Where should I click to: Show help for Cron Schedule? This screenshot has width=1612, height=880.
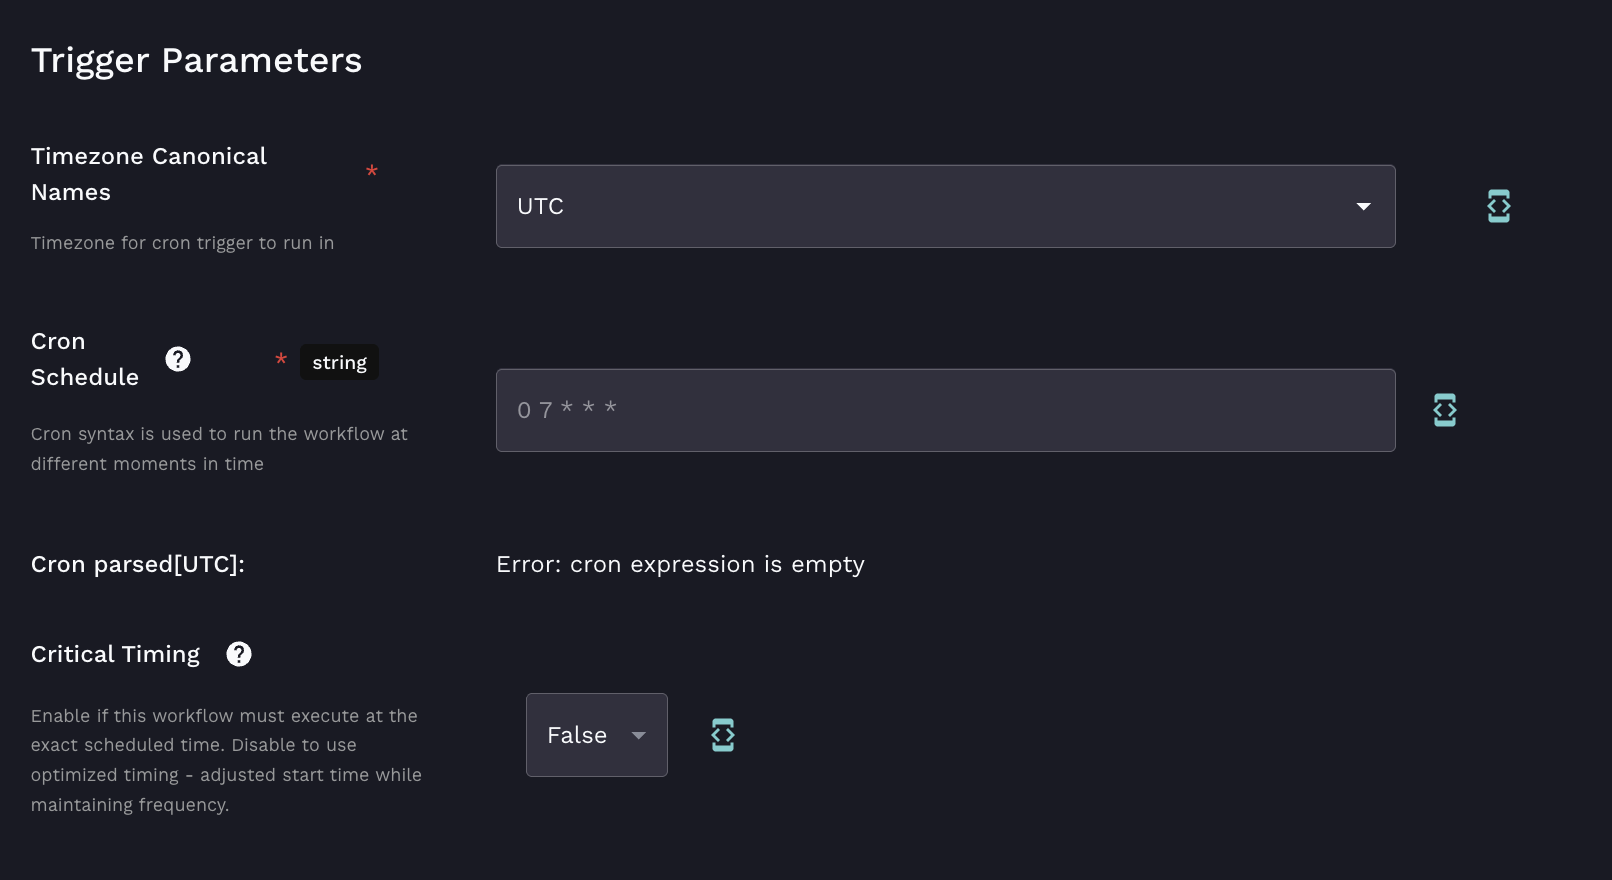tap(178, 359)
